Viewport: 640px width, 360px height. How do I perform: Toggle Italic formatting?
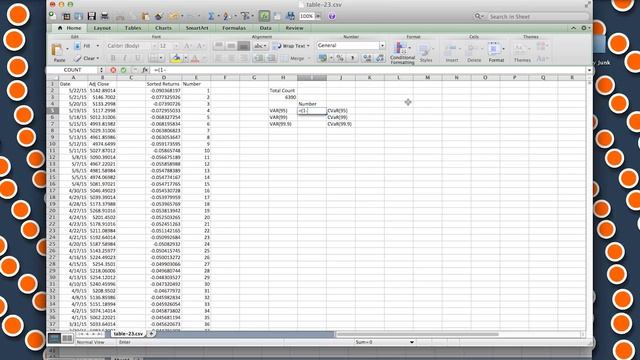pos(125,58)
